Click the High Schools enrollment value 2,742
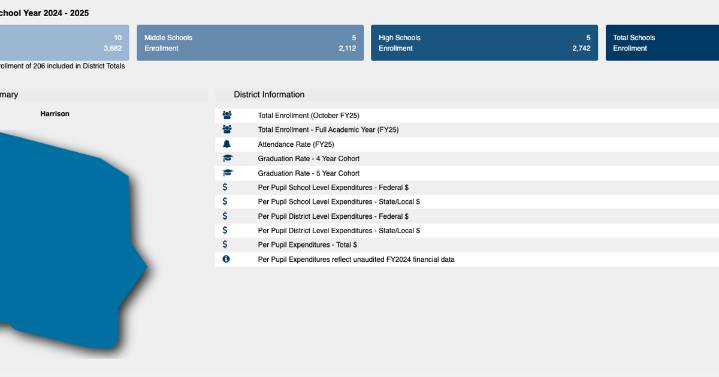The height and width of the screenshot is (377, 719). (581, 48)
